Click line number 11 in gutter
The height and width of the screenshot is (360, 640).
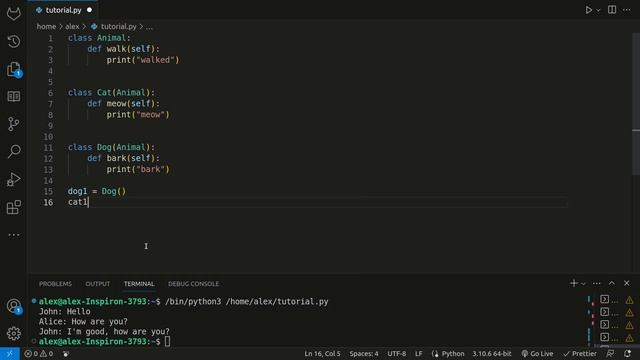coord(48,147)
